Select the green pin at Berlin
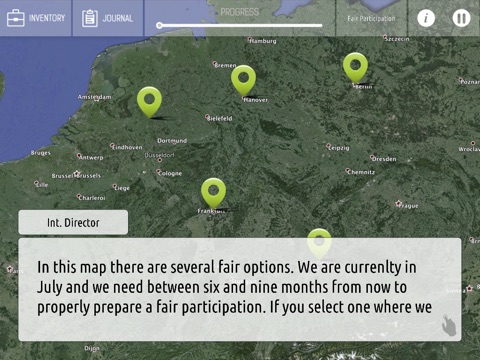The width and height of the screenshot is (480, 360). point(355,68)
